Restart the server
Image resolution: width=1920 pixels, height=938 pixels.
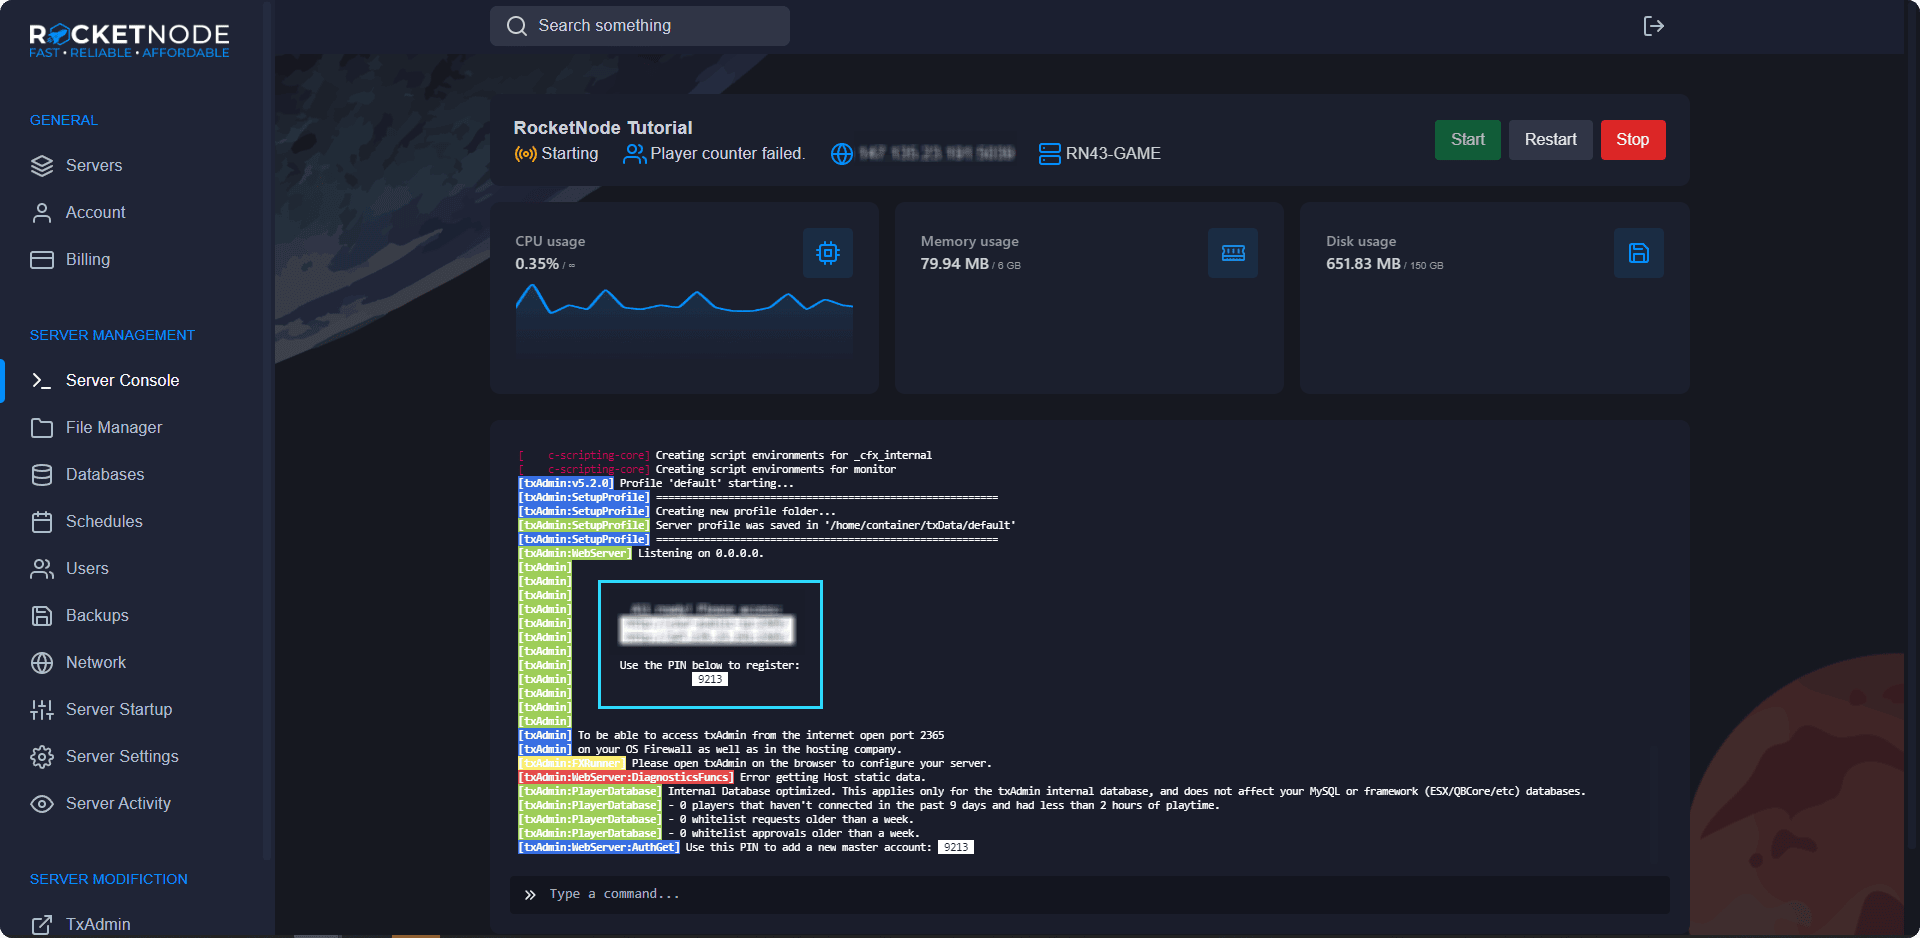(x=1550, y=140)
